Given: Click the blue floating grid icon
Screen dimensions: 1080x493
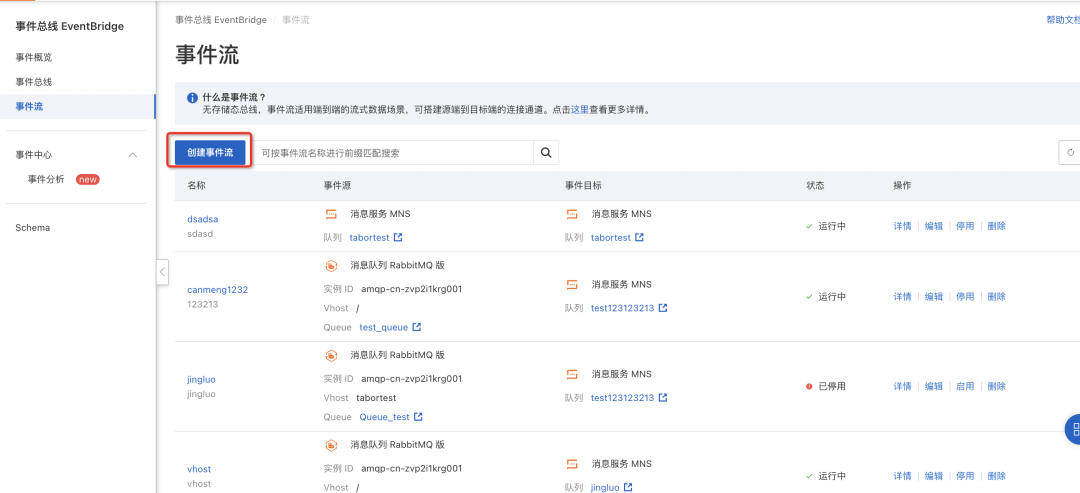Looking at the screenshot, I should click(1072, 430).
